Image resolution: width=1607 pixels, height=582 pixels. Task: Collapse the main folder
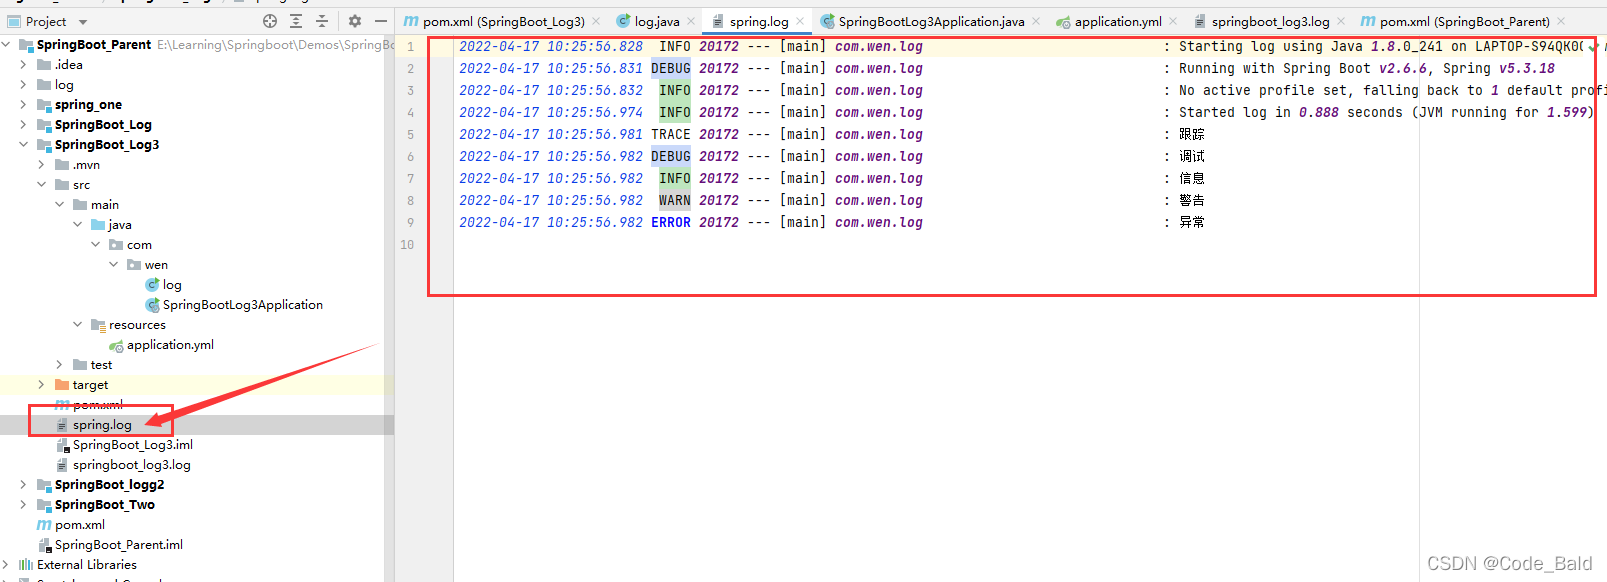pyautogui.click(x=60, y=204)
